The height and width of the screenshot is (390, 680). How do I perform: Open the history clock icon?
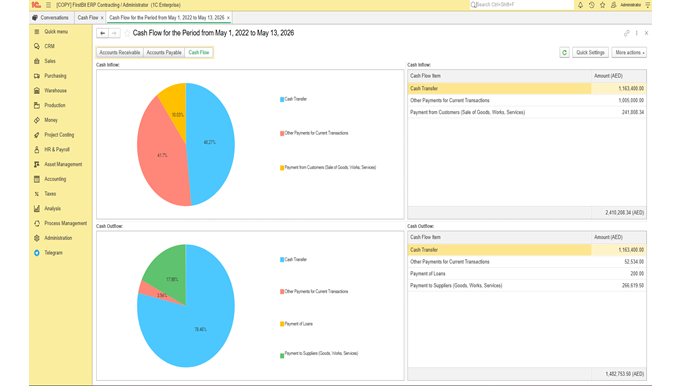pyautogui.click(x=591, y=5)
